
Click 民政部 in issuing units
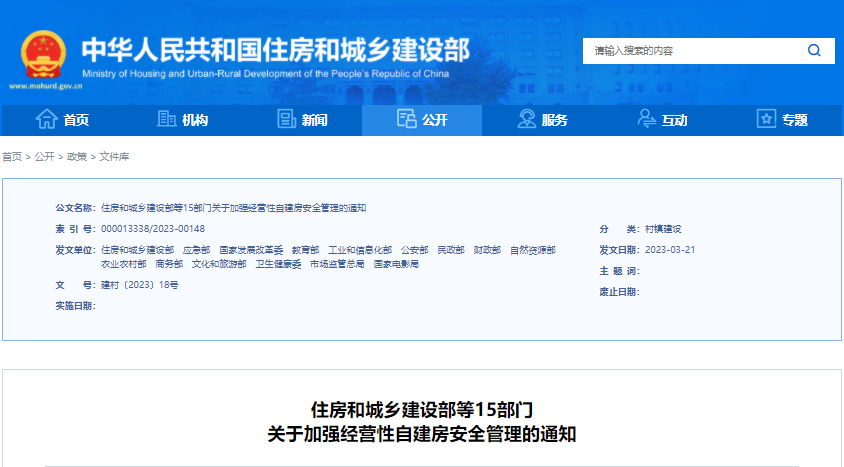click(x=451, y=250)
